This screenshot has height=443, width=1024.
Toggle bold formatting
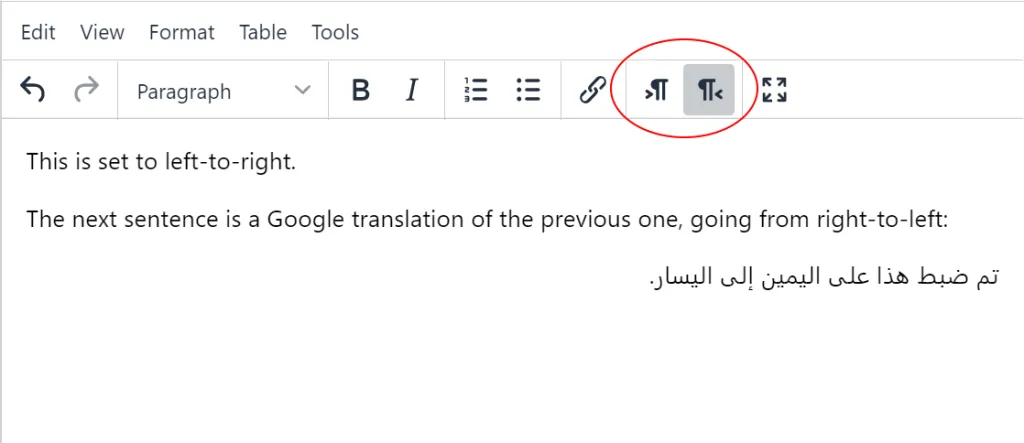click(x=361, y=91)
